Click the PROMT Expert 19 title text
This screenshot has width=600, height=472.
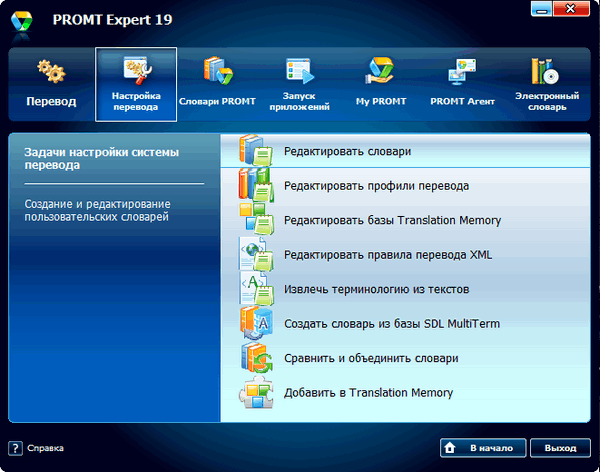point(112,20)
